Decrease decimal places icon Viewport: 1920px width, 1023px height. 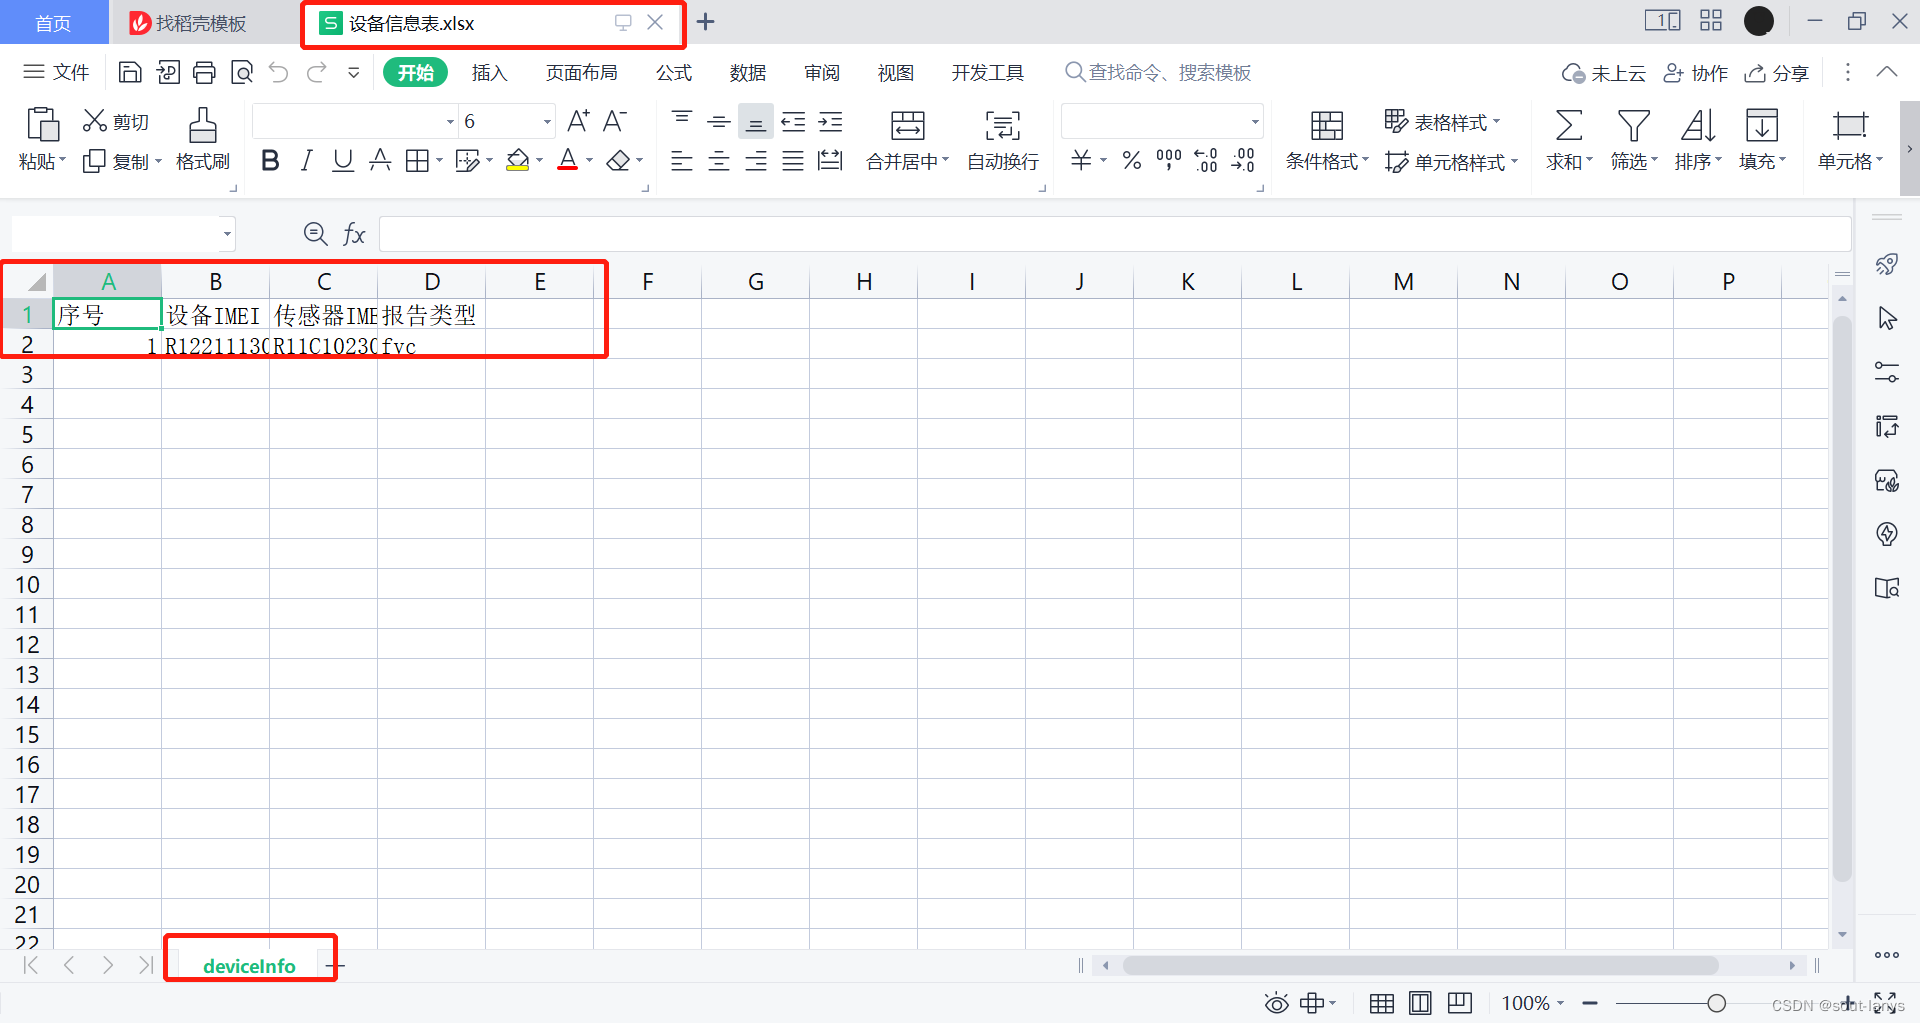1243,160
